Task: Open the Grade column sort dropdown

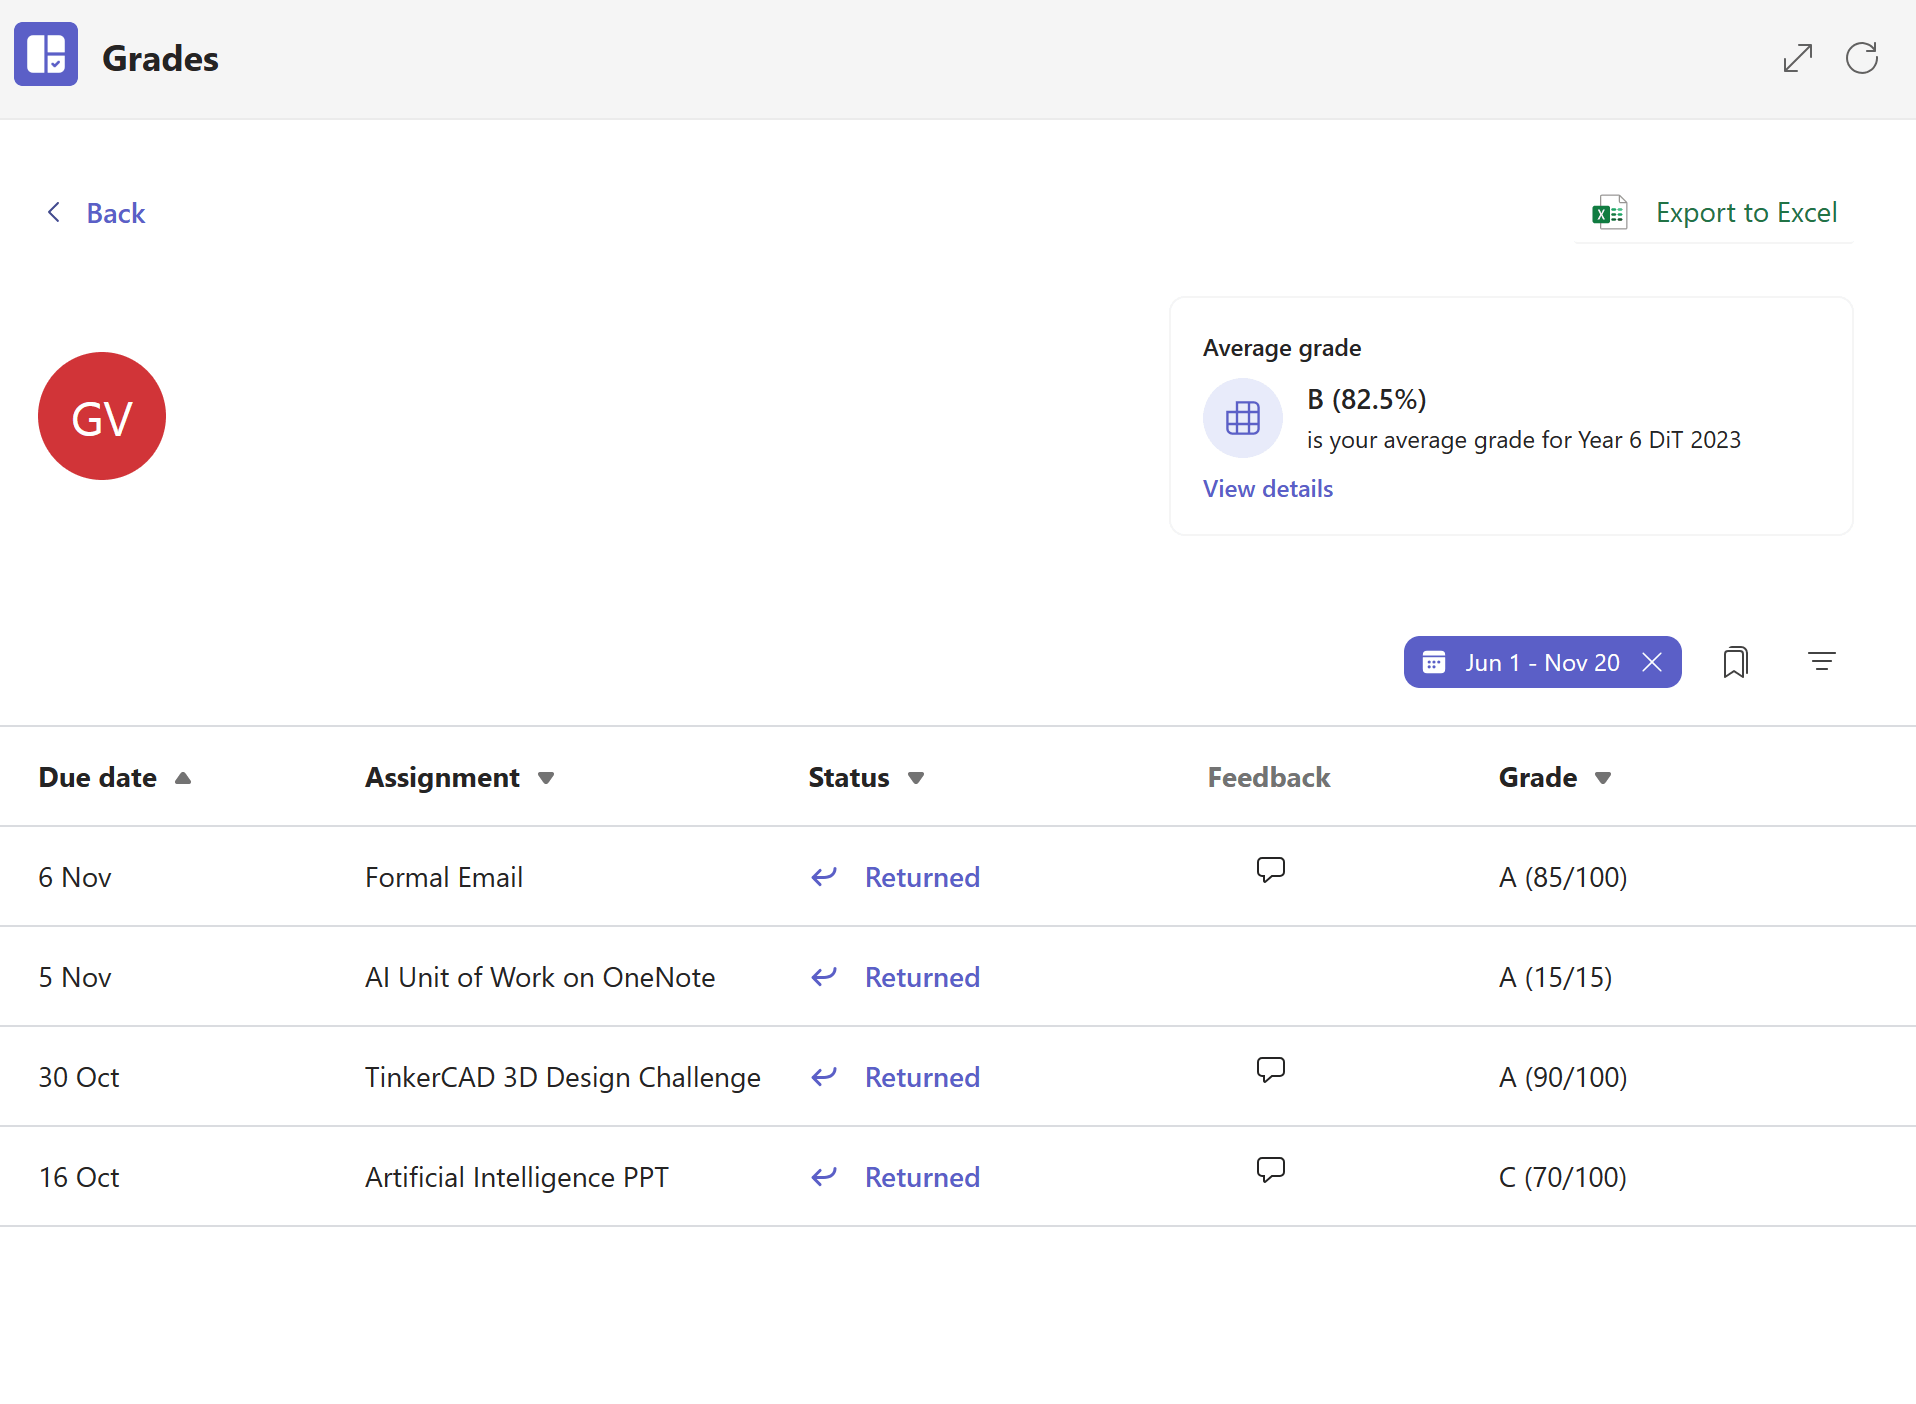Action: pos(1603,778)
